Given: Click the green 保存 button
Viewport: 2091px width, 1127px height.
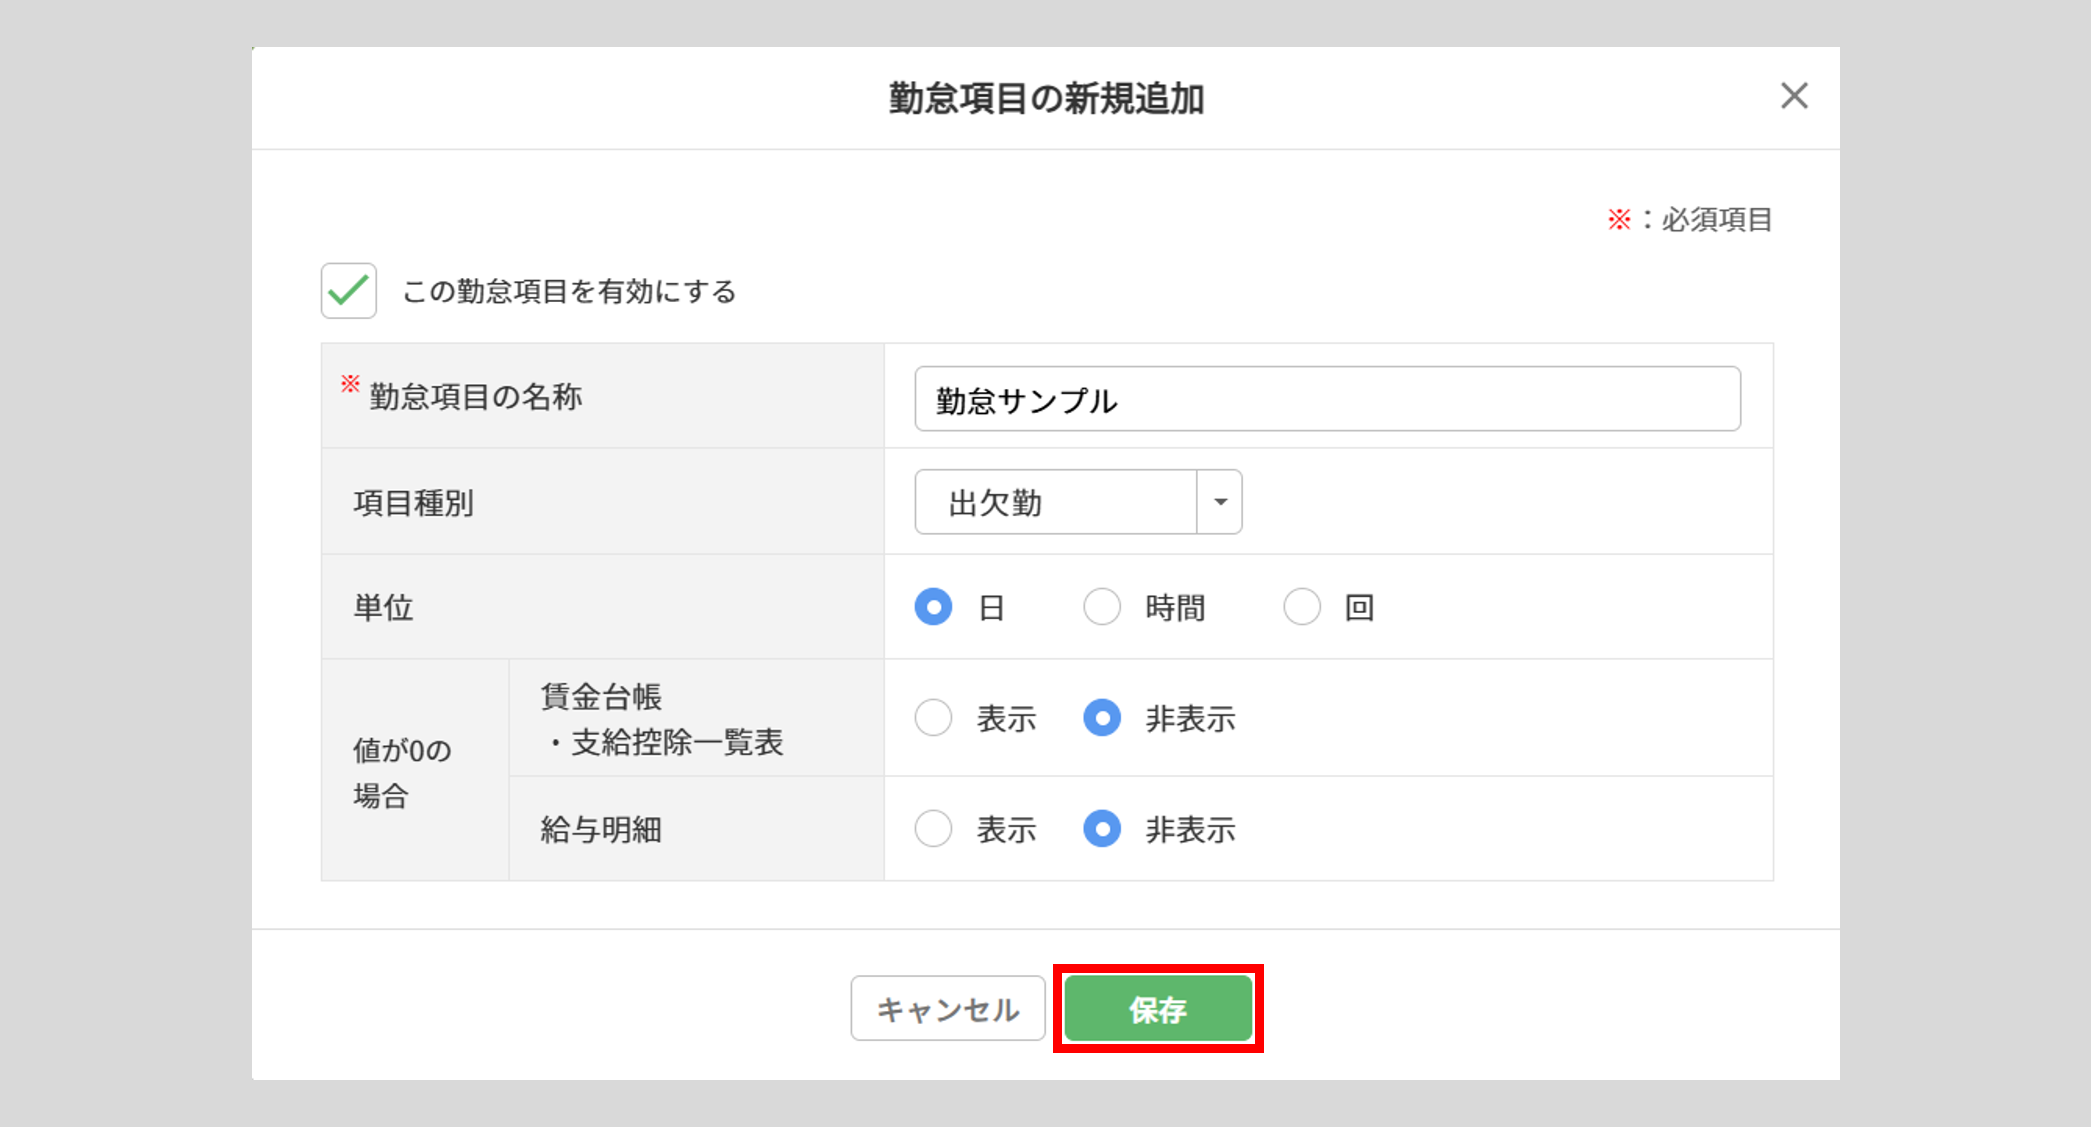Looking at the screenshot, I should click(x=1158, y=1009).
